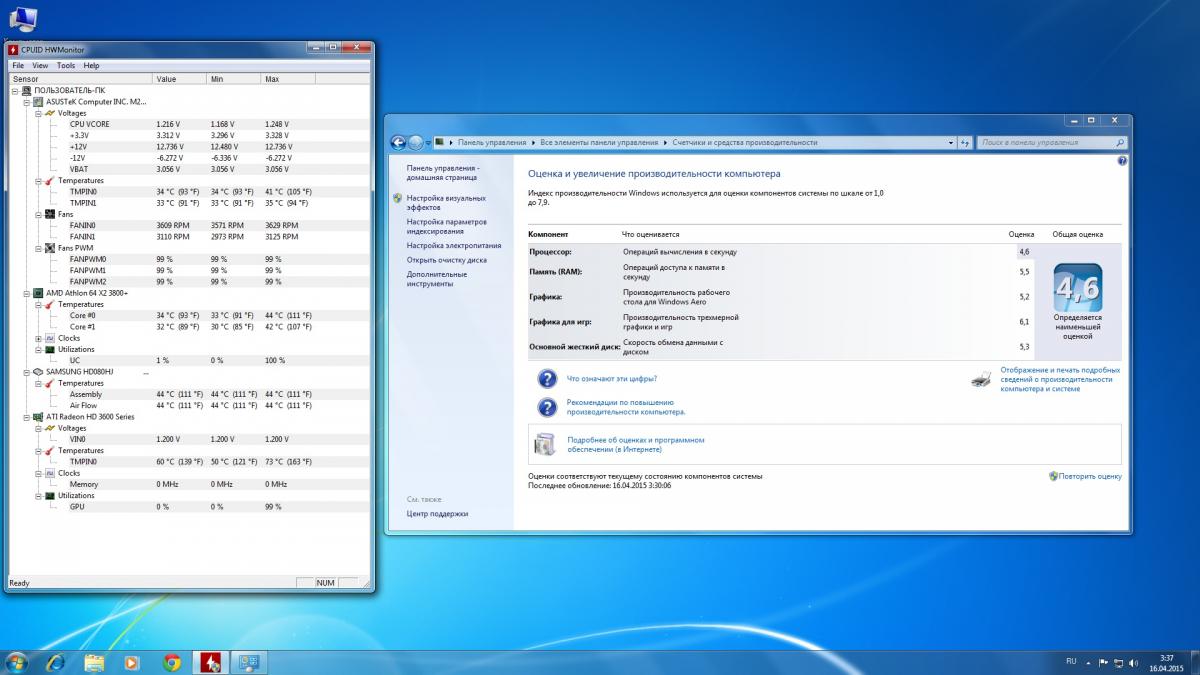The height and width of the screenshot is (675, 1200).
Task: Open 'Настройка параметров индексирования' link
Action: coord(447,226)
